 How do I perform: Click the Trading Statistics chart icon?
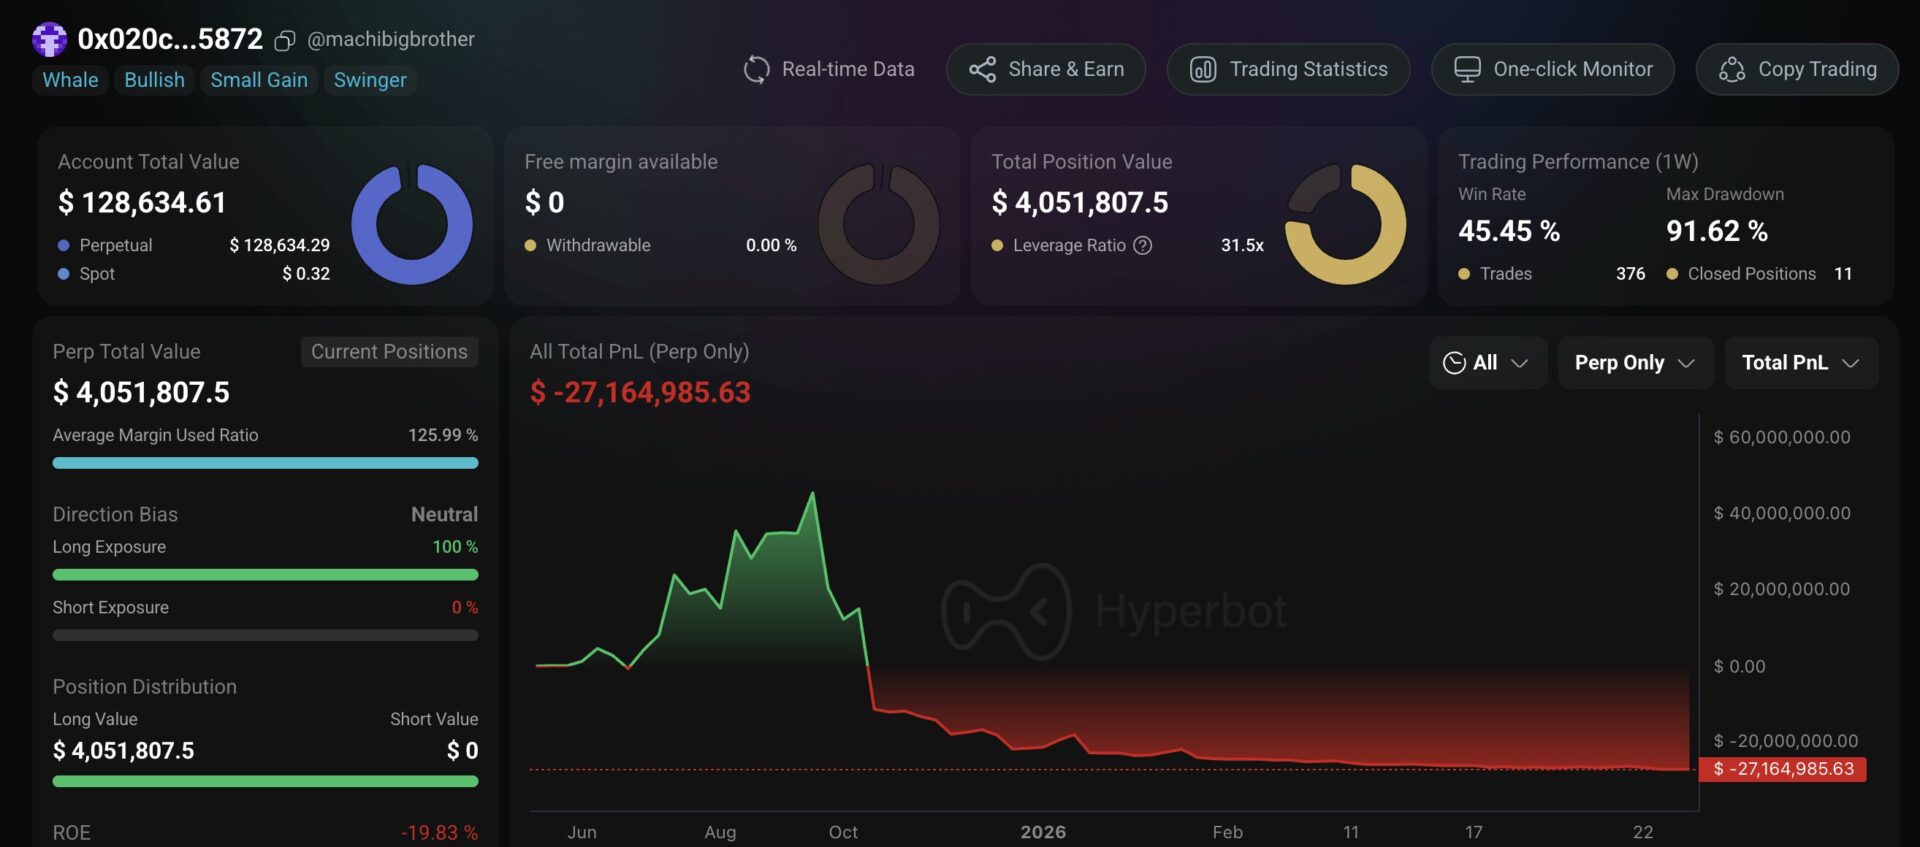coord(1202,69)
